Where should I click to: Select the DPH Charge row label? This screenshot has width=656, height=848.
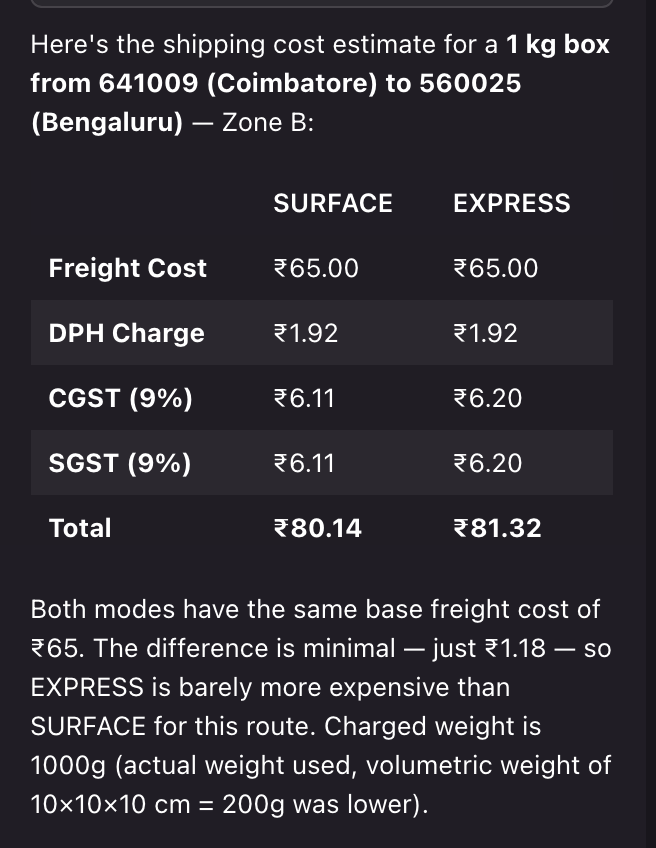tap(127, 333)
